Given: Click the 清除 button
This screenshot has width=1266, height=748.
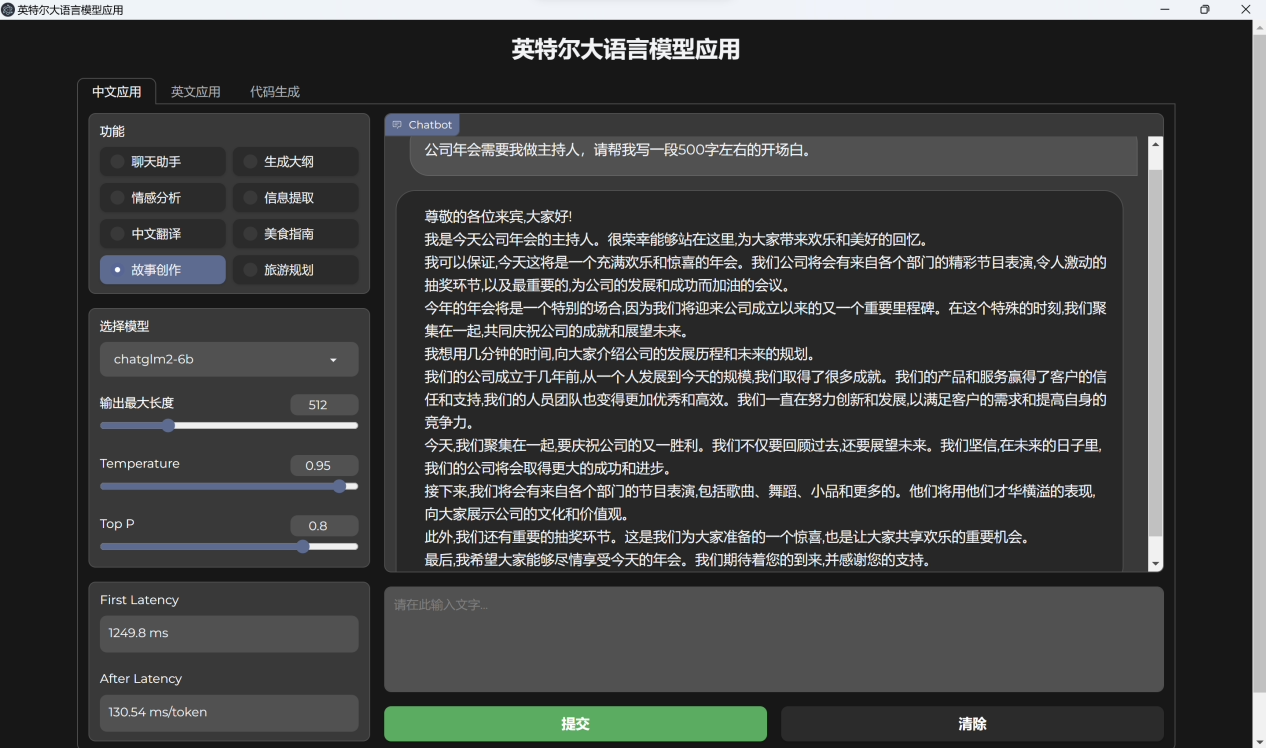Looking at the screenshot, I should click(x=972, y=724).
